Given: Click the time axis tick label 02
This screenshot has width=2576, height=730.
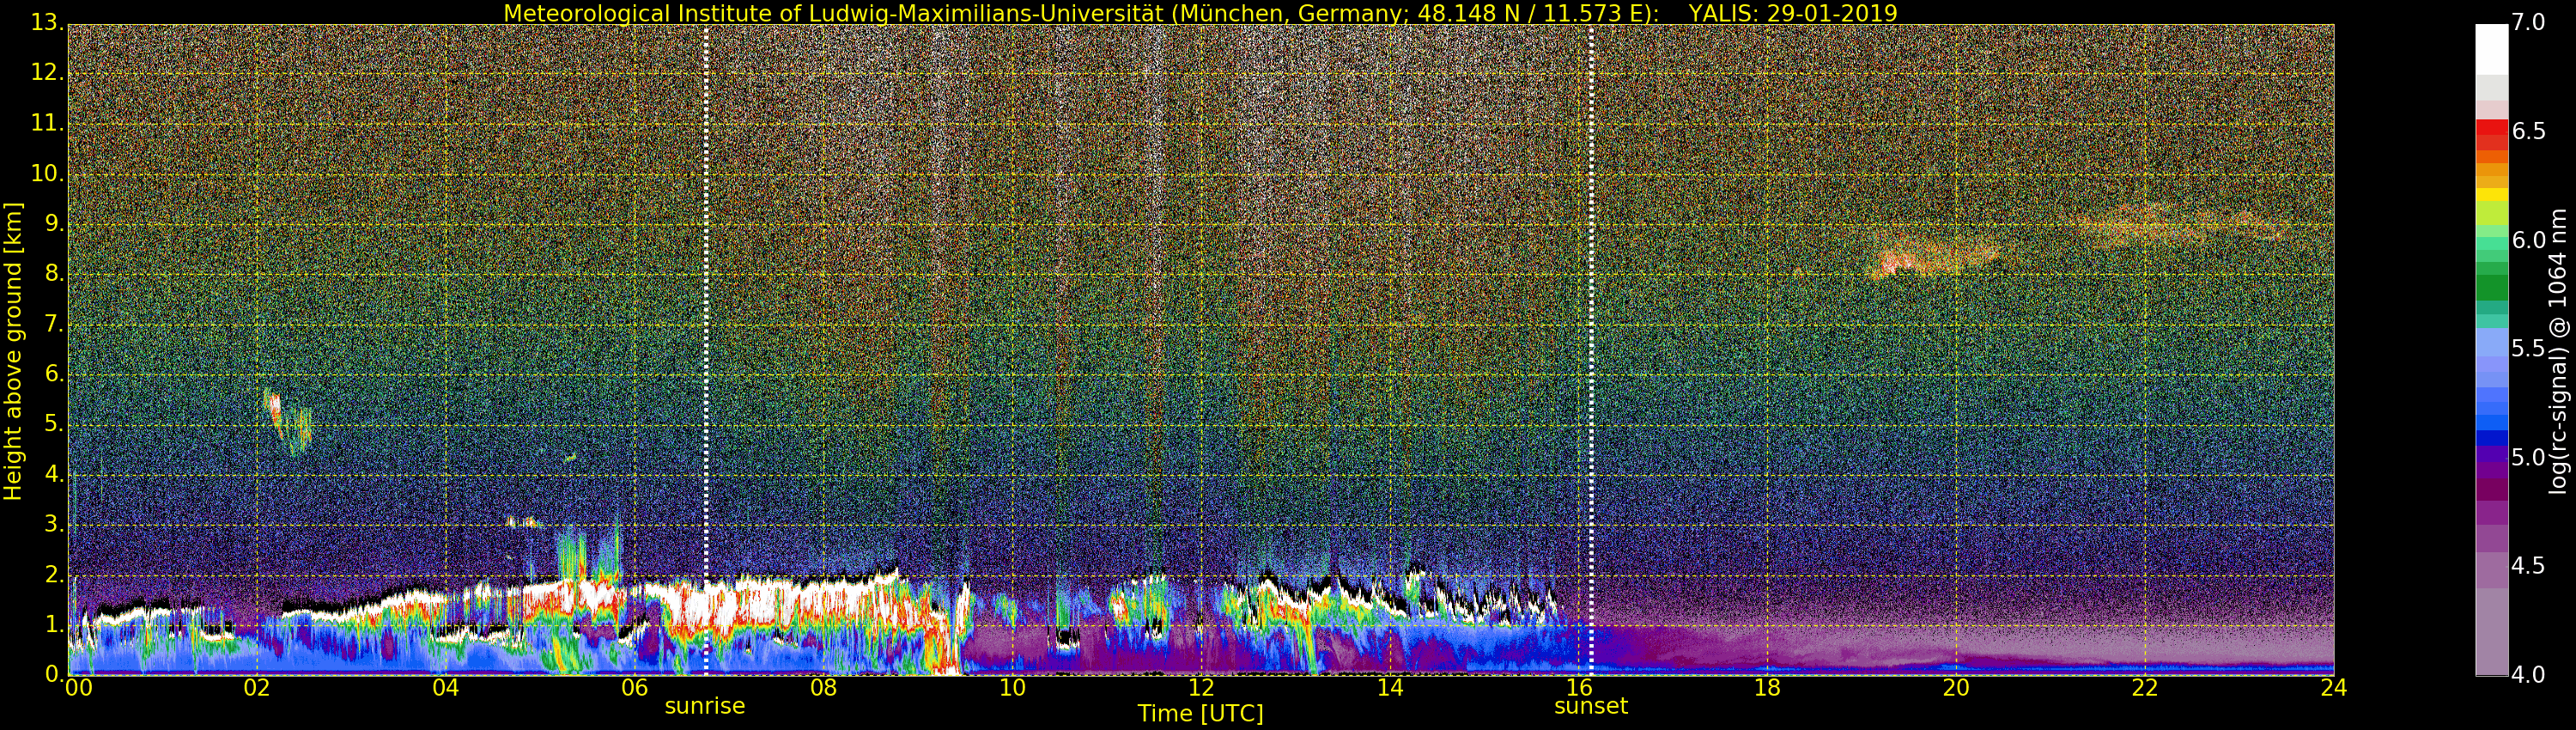Looking at the screenshot, I should [257, 688].
